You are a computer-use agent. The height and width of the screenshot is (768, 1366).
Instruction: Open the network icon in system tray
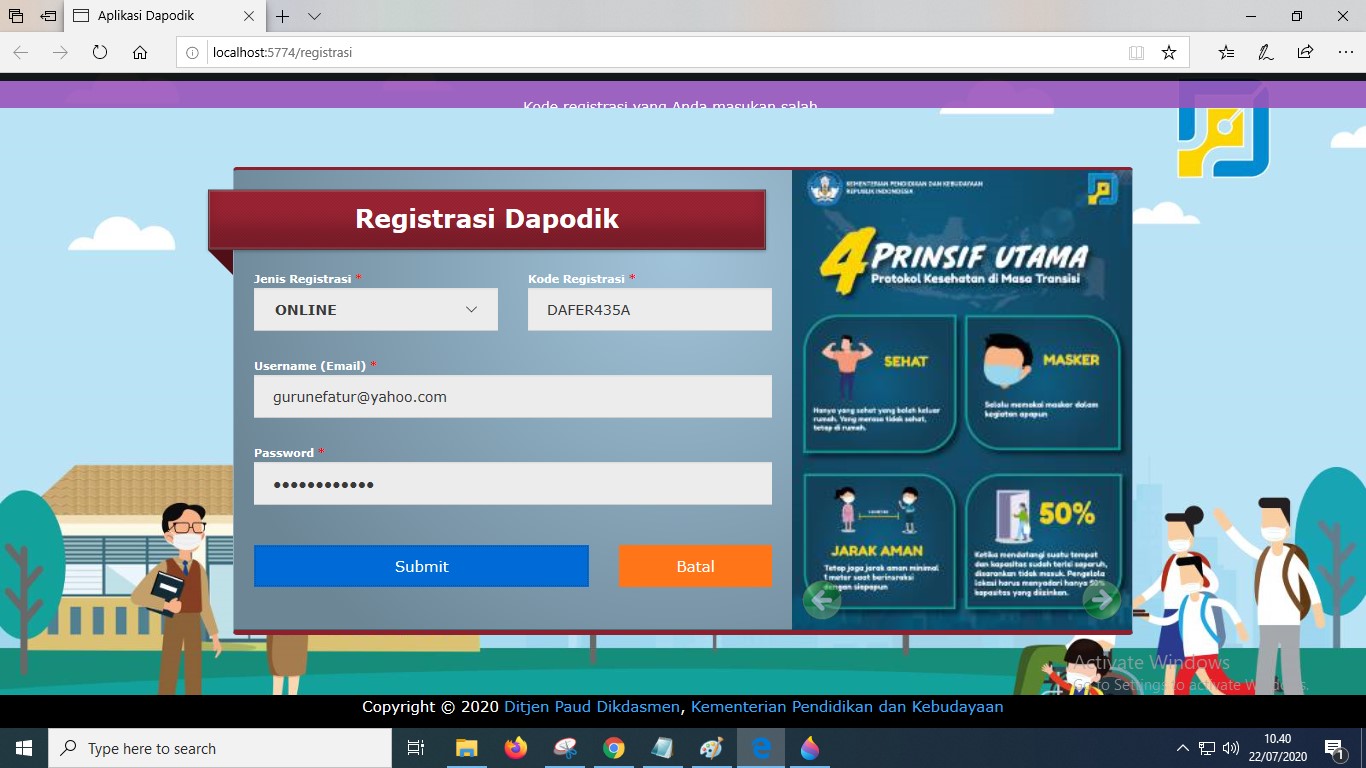[x=1207, y=748]
